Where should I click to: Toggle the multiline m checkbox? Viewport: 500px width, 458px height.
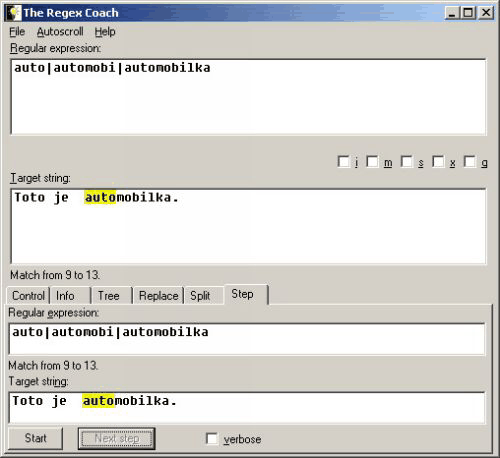pyautogui.click(x=372, y=162)
